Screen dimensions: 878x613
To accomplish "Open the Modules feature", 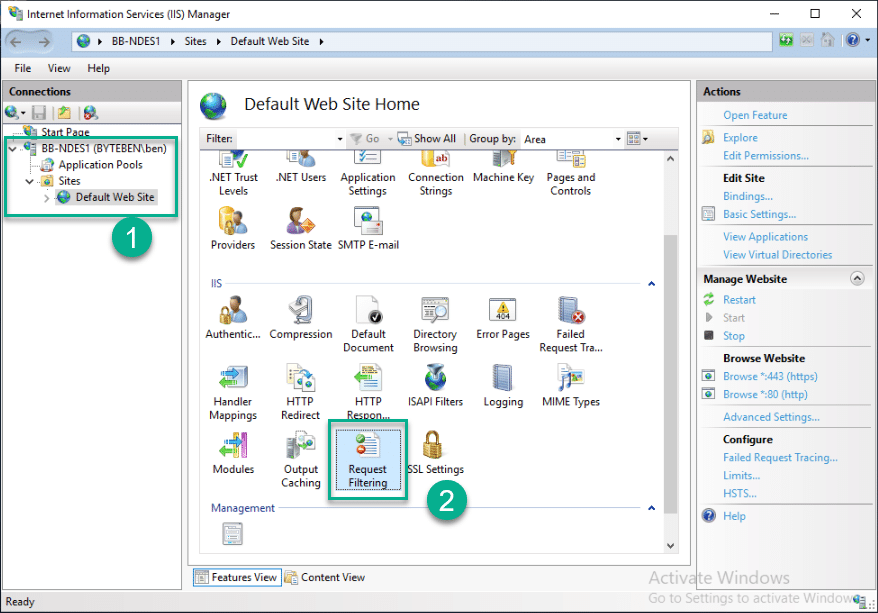I will tap(233, 453).
